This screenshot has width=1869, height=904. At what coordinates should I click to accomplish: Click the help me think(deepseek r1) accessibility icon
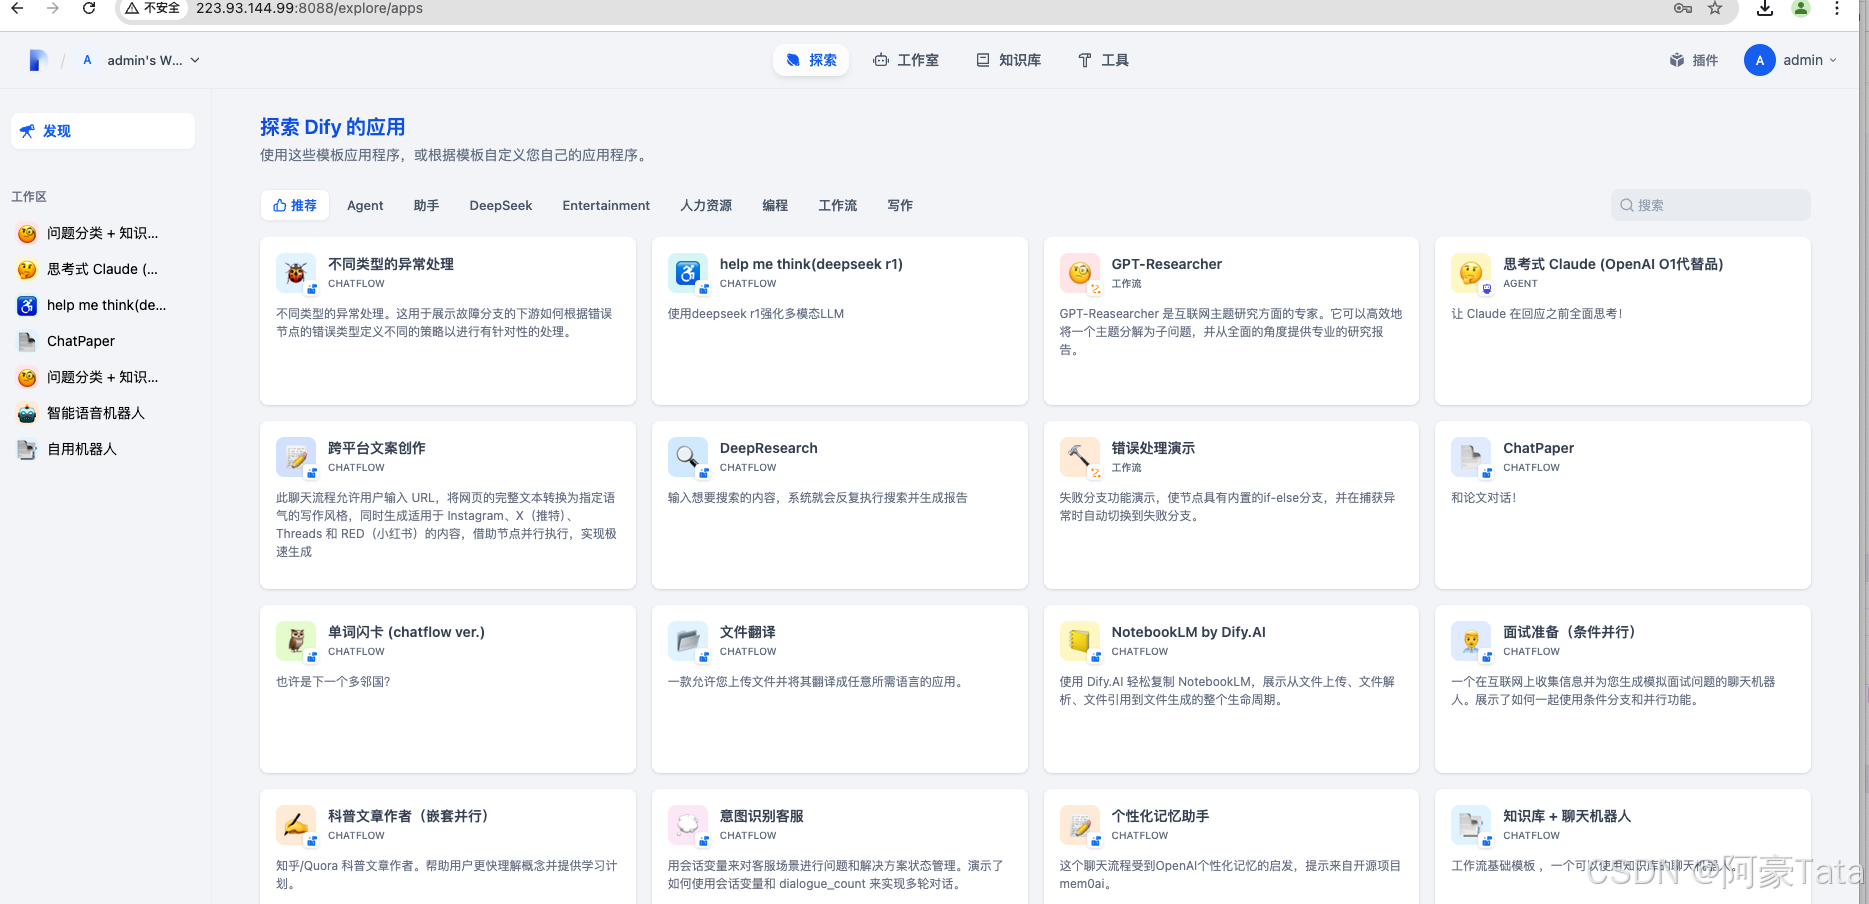(688, 273)
